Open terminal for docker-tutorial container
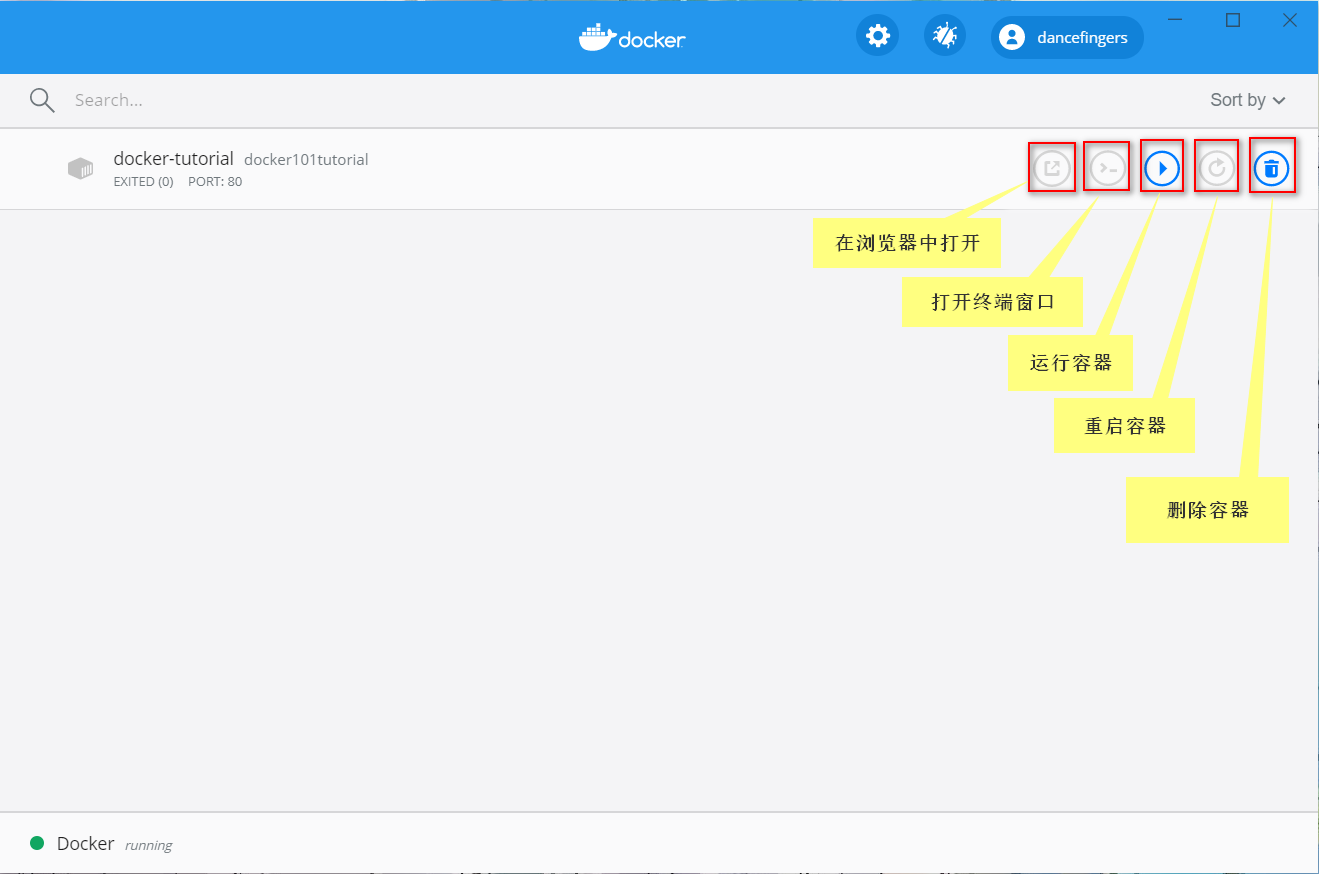The width and height of the screenshot is (1319, 874). tap(1108, 168)
